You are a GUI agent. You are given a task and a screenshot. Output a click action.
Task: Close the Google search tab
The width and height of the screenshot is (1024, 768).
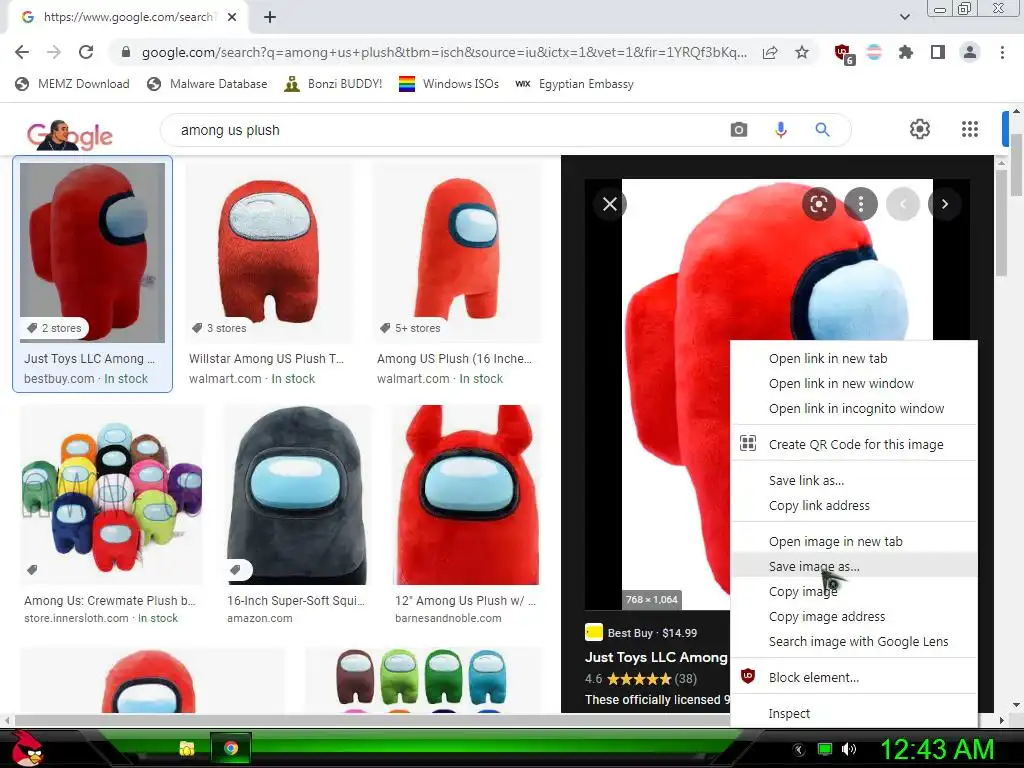pos(232,17)
